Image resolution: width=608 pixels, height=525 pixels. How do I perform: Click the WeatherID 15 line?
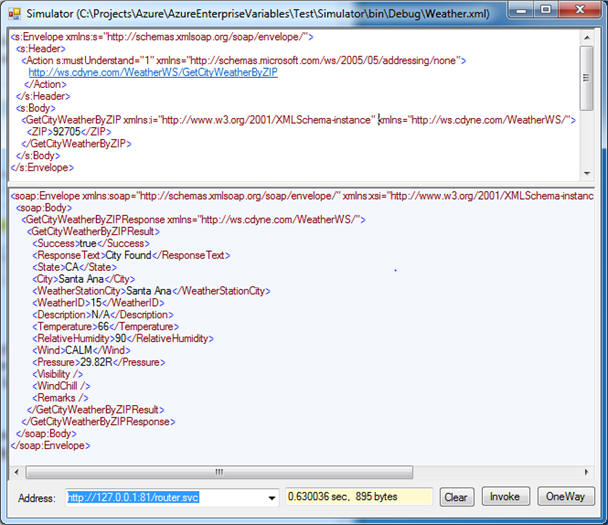point(98,303)
